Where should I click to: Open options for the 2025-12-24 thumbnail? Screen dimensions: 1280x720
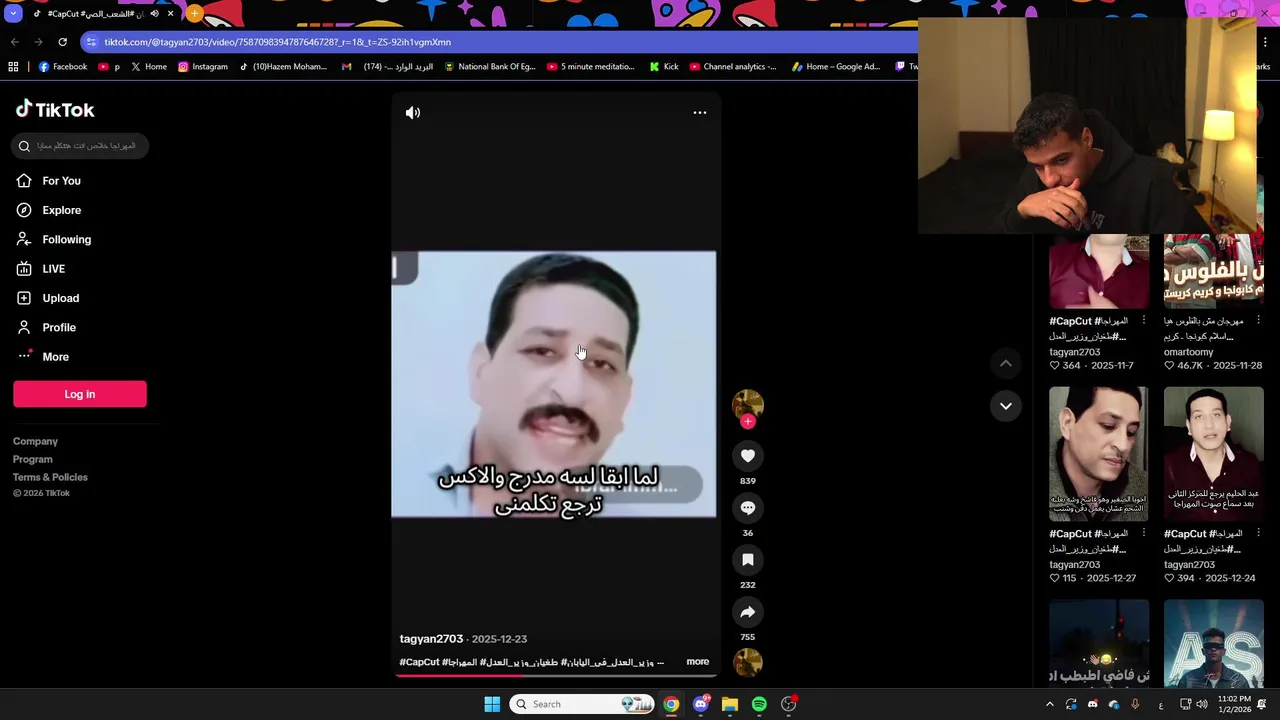point(1259,534)
